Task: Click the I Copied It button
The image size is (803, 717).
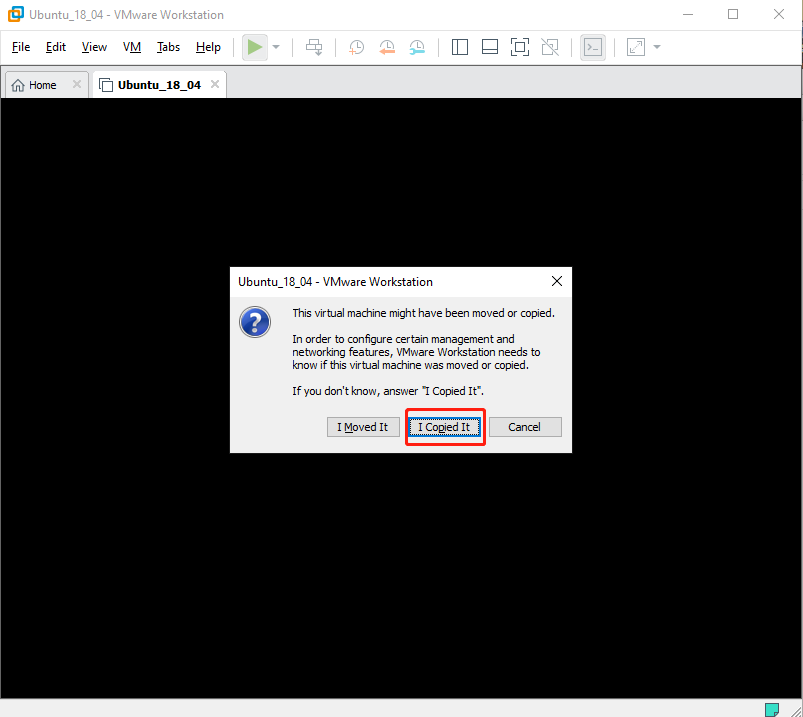Action: coord(445,427)
